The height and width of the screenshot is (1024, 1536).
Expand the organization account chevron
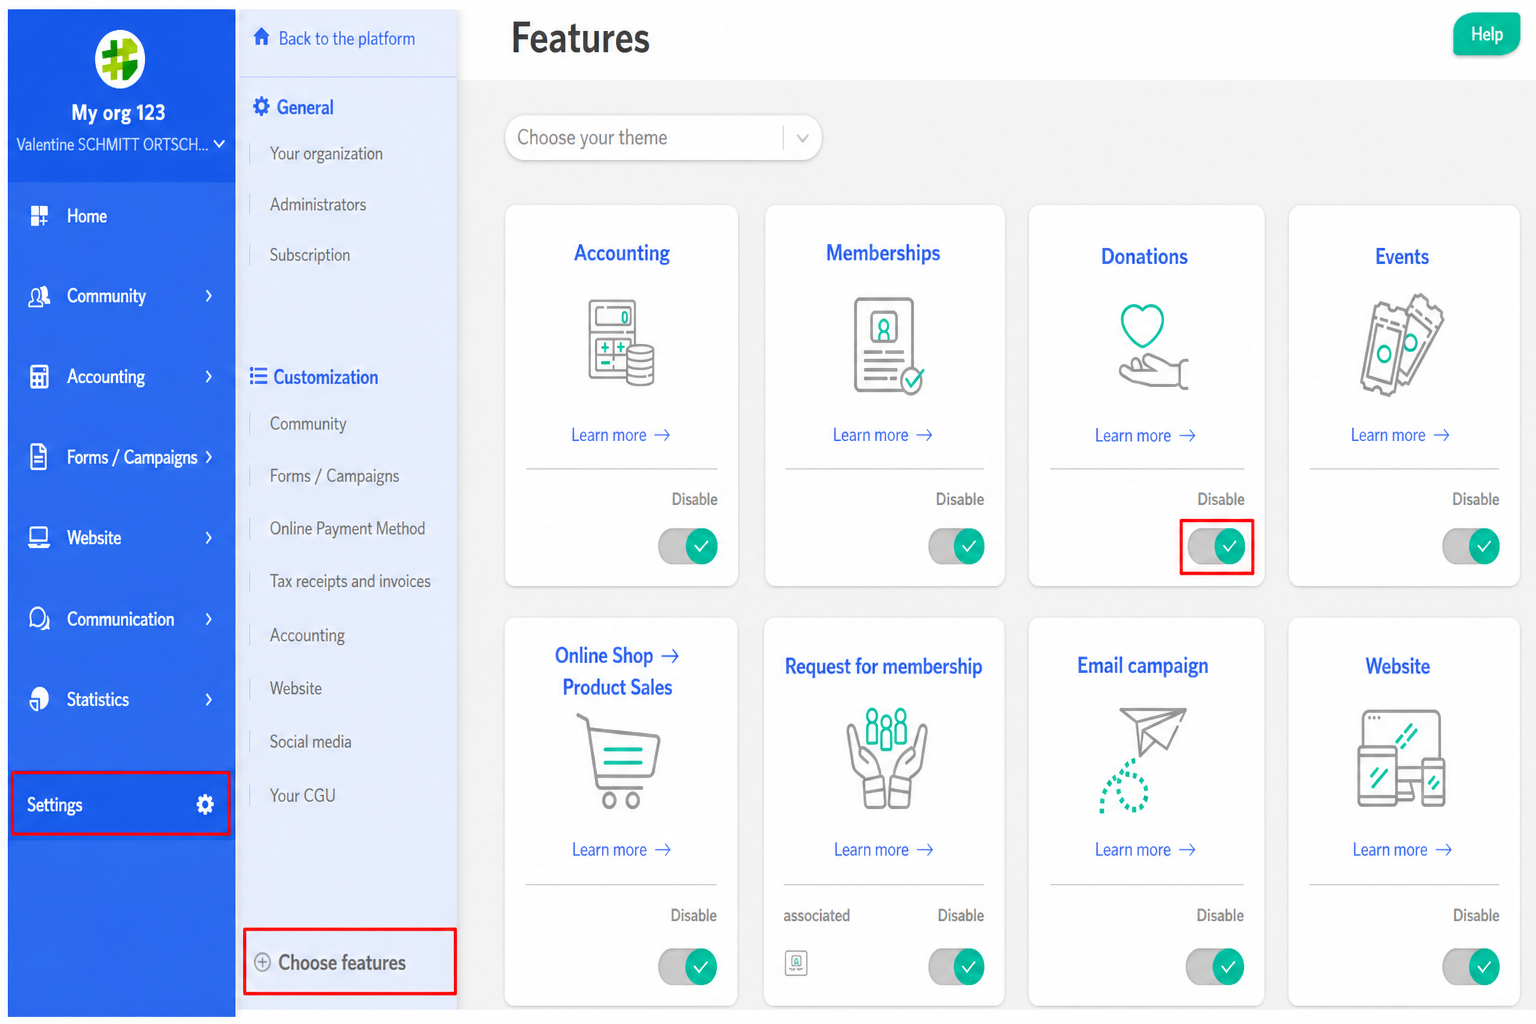click(x=219, y=144)
